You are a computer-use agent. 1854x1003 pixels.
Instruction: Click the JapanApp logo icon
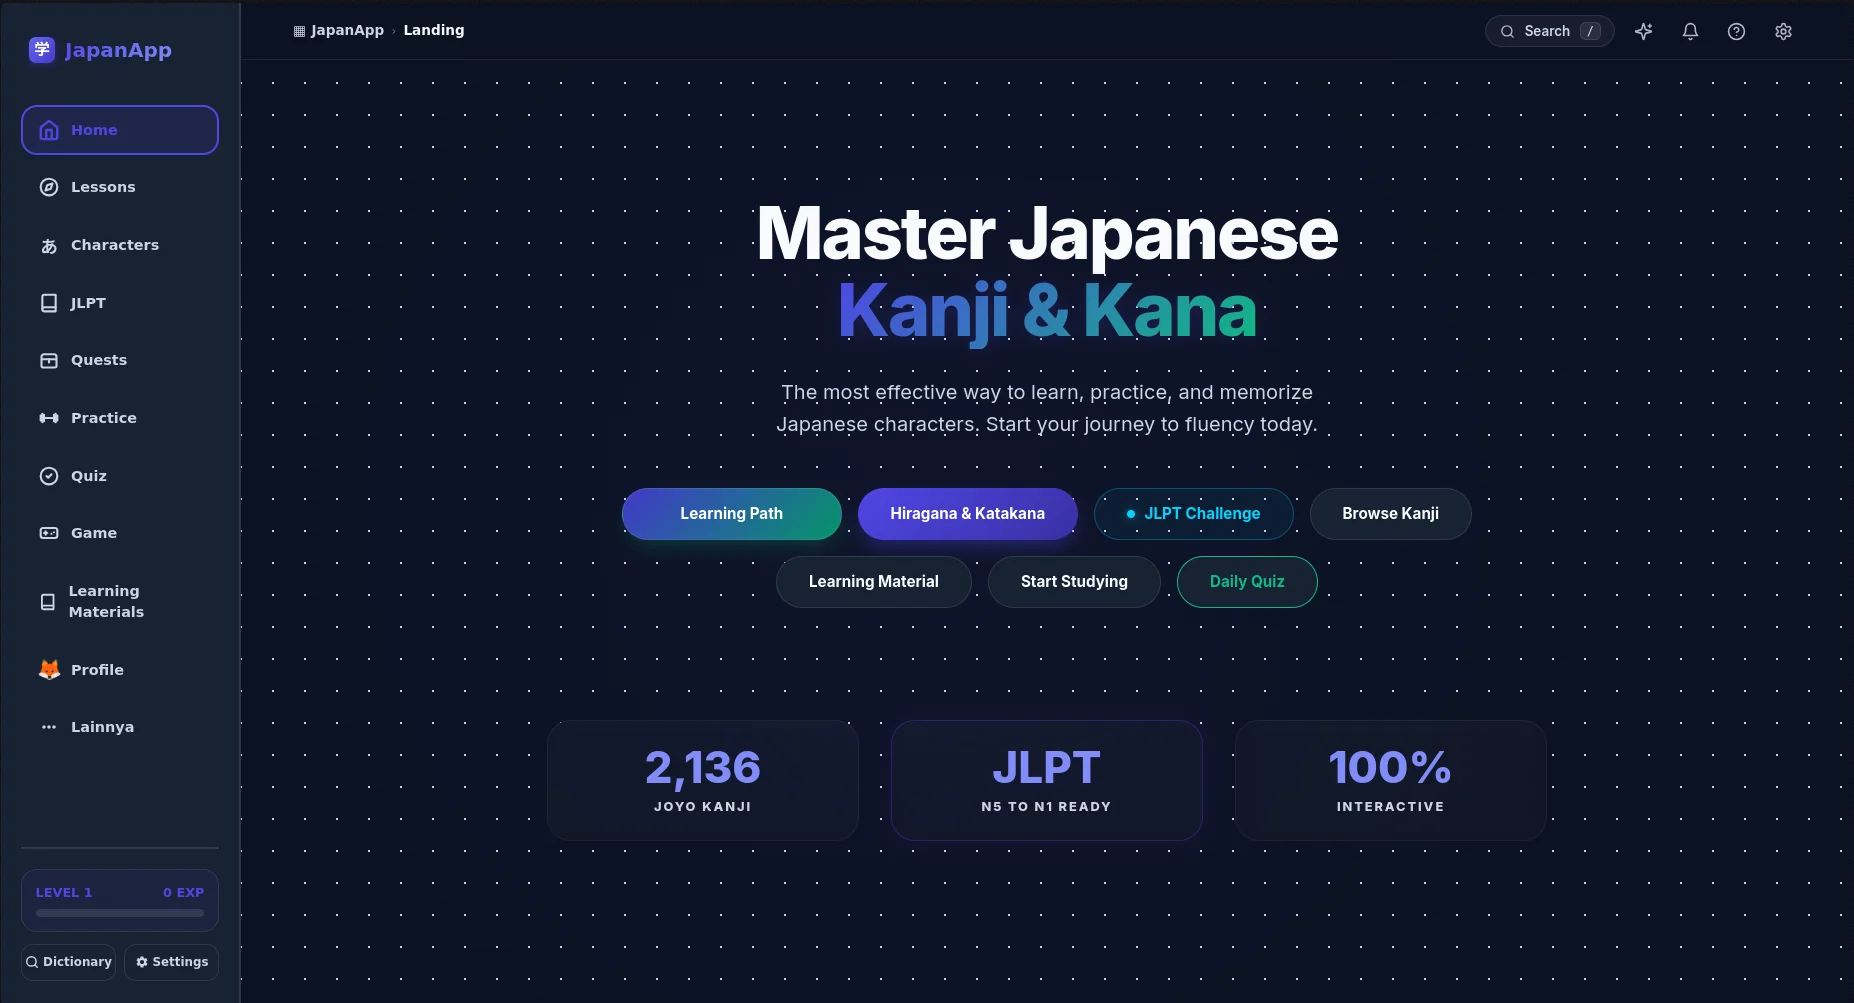42,50
